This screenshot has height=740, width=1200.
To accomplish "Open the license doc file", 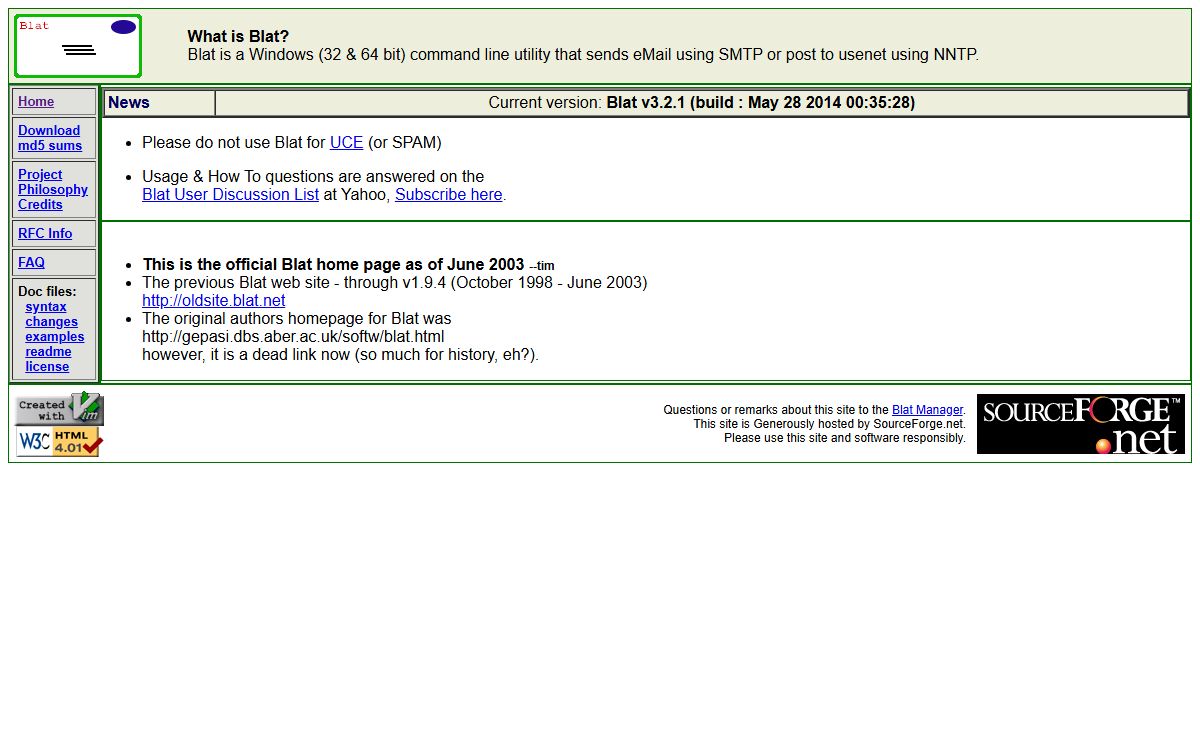I will [47, 366].
